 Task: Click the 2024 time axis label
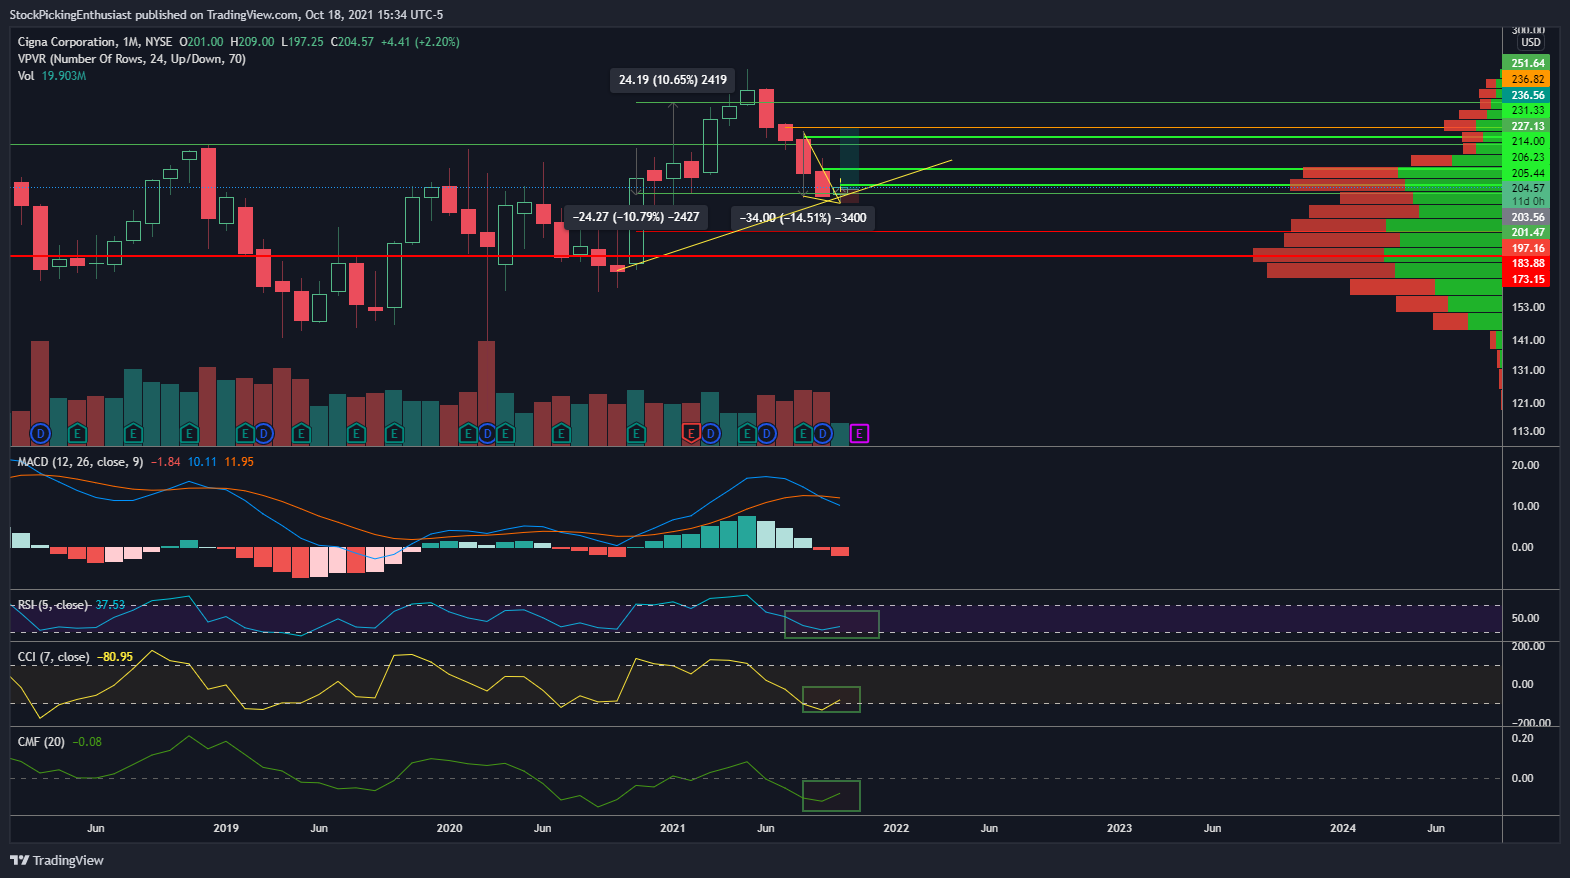click(x=1343, y=828)
